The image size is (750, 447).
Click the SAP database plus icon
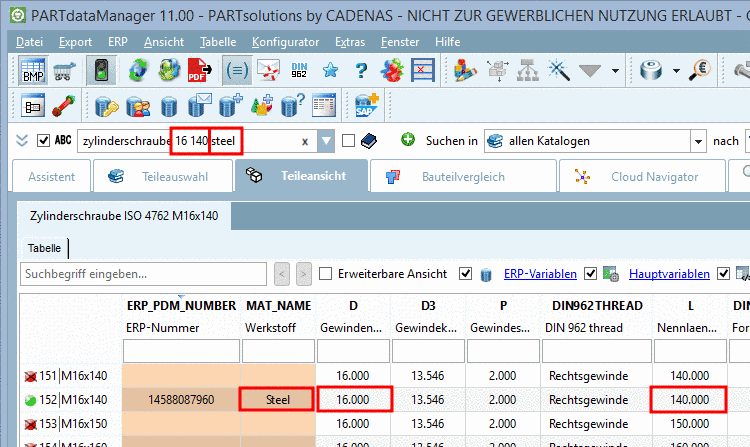[x=366, y=106]
